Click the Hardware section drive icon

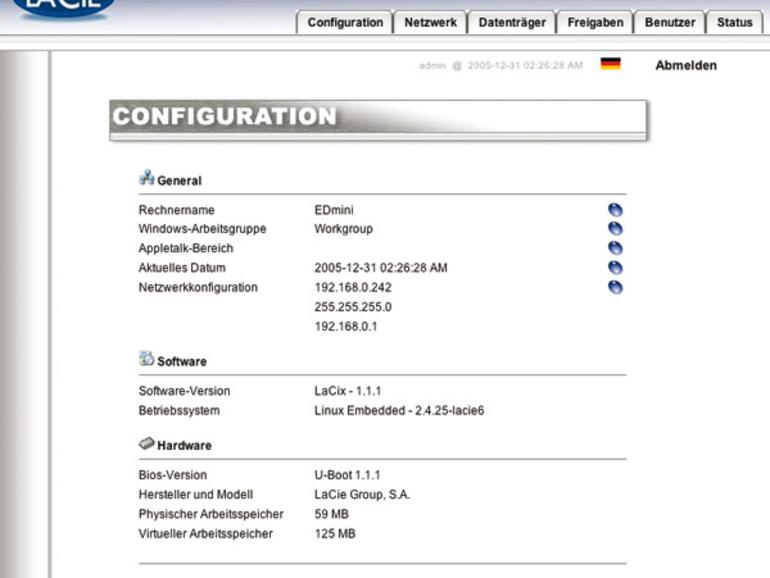click(x=146, y=443)
